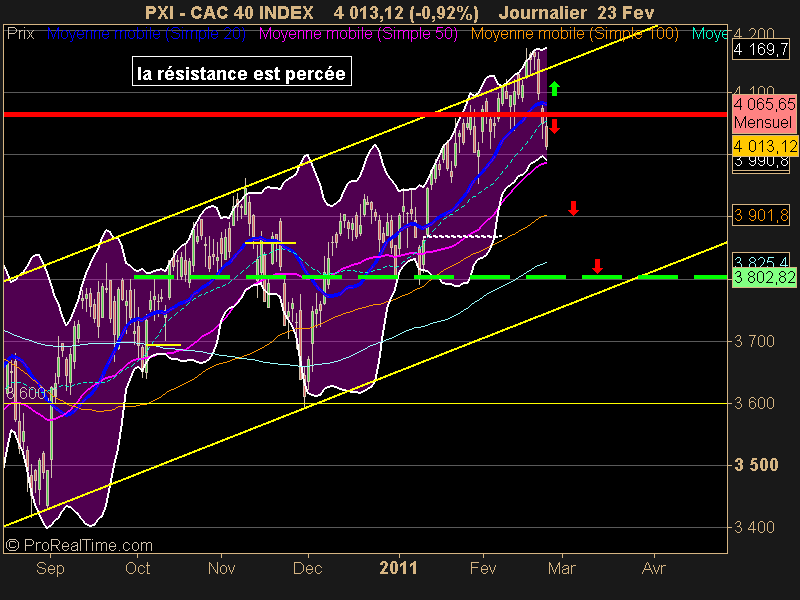Select the thick red monthly resistance line
The width and height of the screenshot is (800, 600).
[x=365, y=114]
